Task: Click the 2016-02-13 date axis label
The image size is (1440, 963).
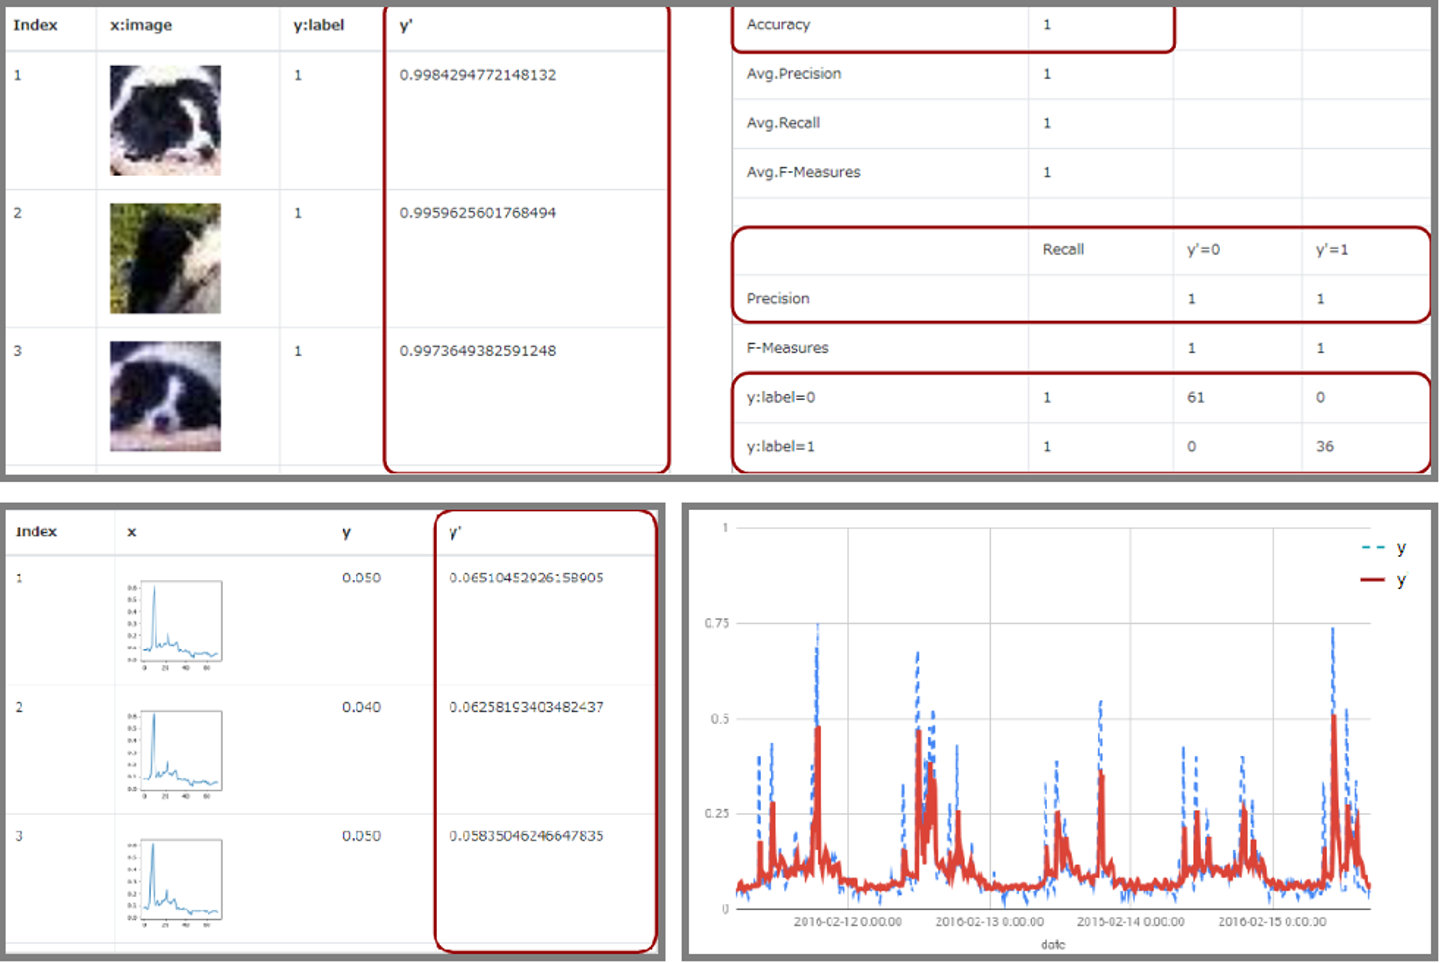Action: click(989, 922)
